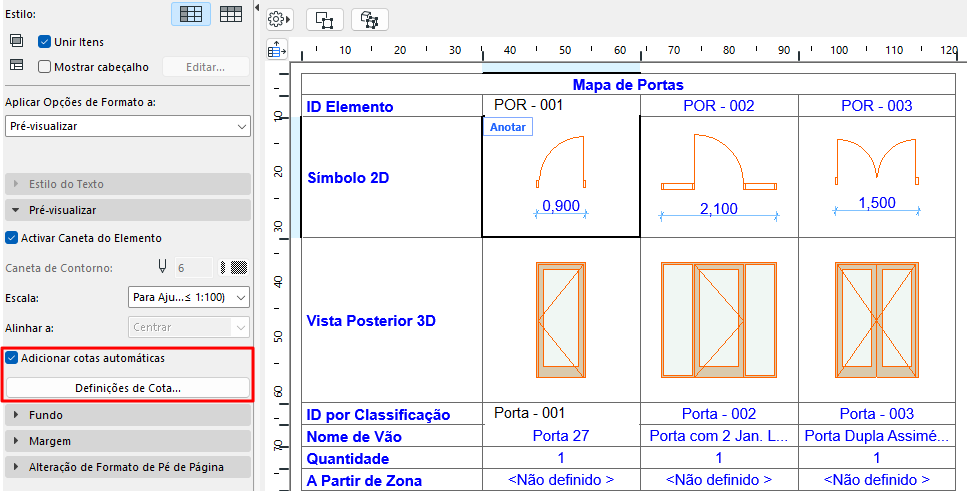Toggle the Unir Itens checkbox

point(44,42)
